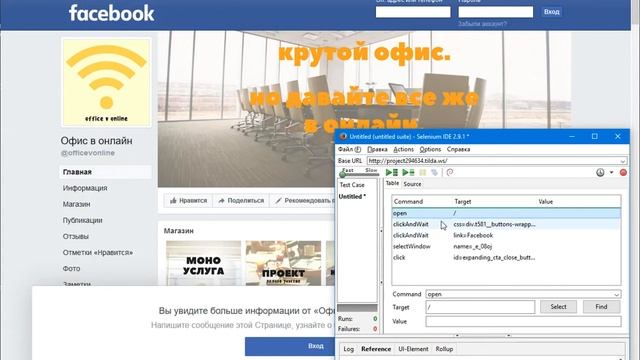Click the Pause/Resume icon in the Selenium toolbar
640x360 pixels.
tap(423, 173)
